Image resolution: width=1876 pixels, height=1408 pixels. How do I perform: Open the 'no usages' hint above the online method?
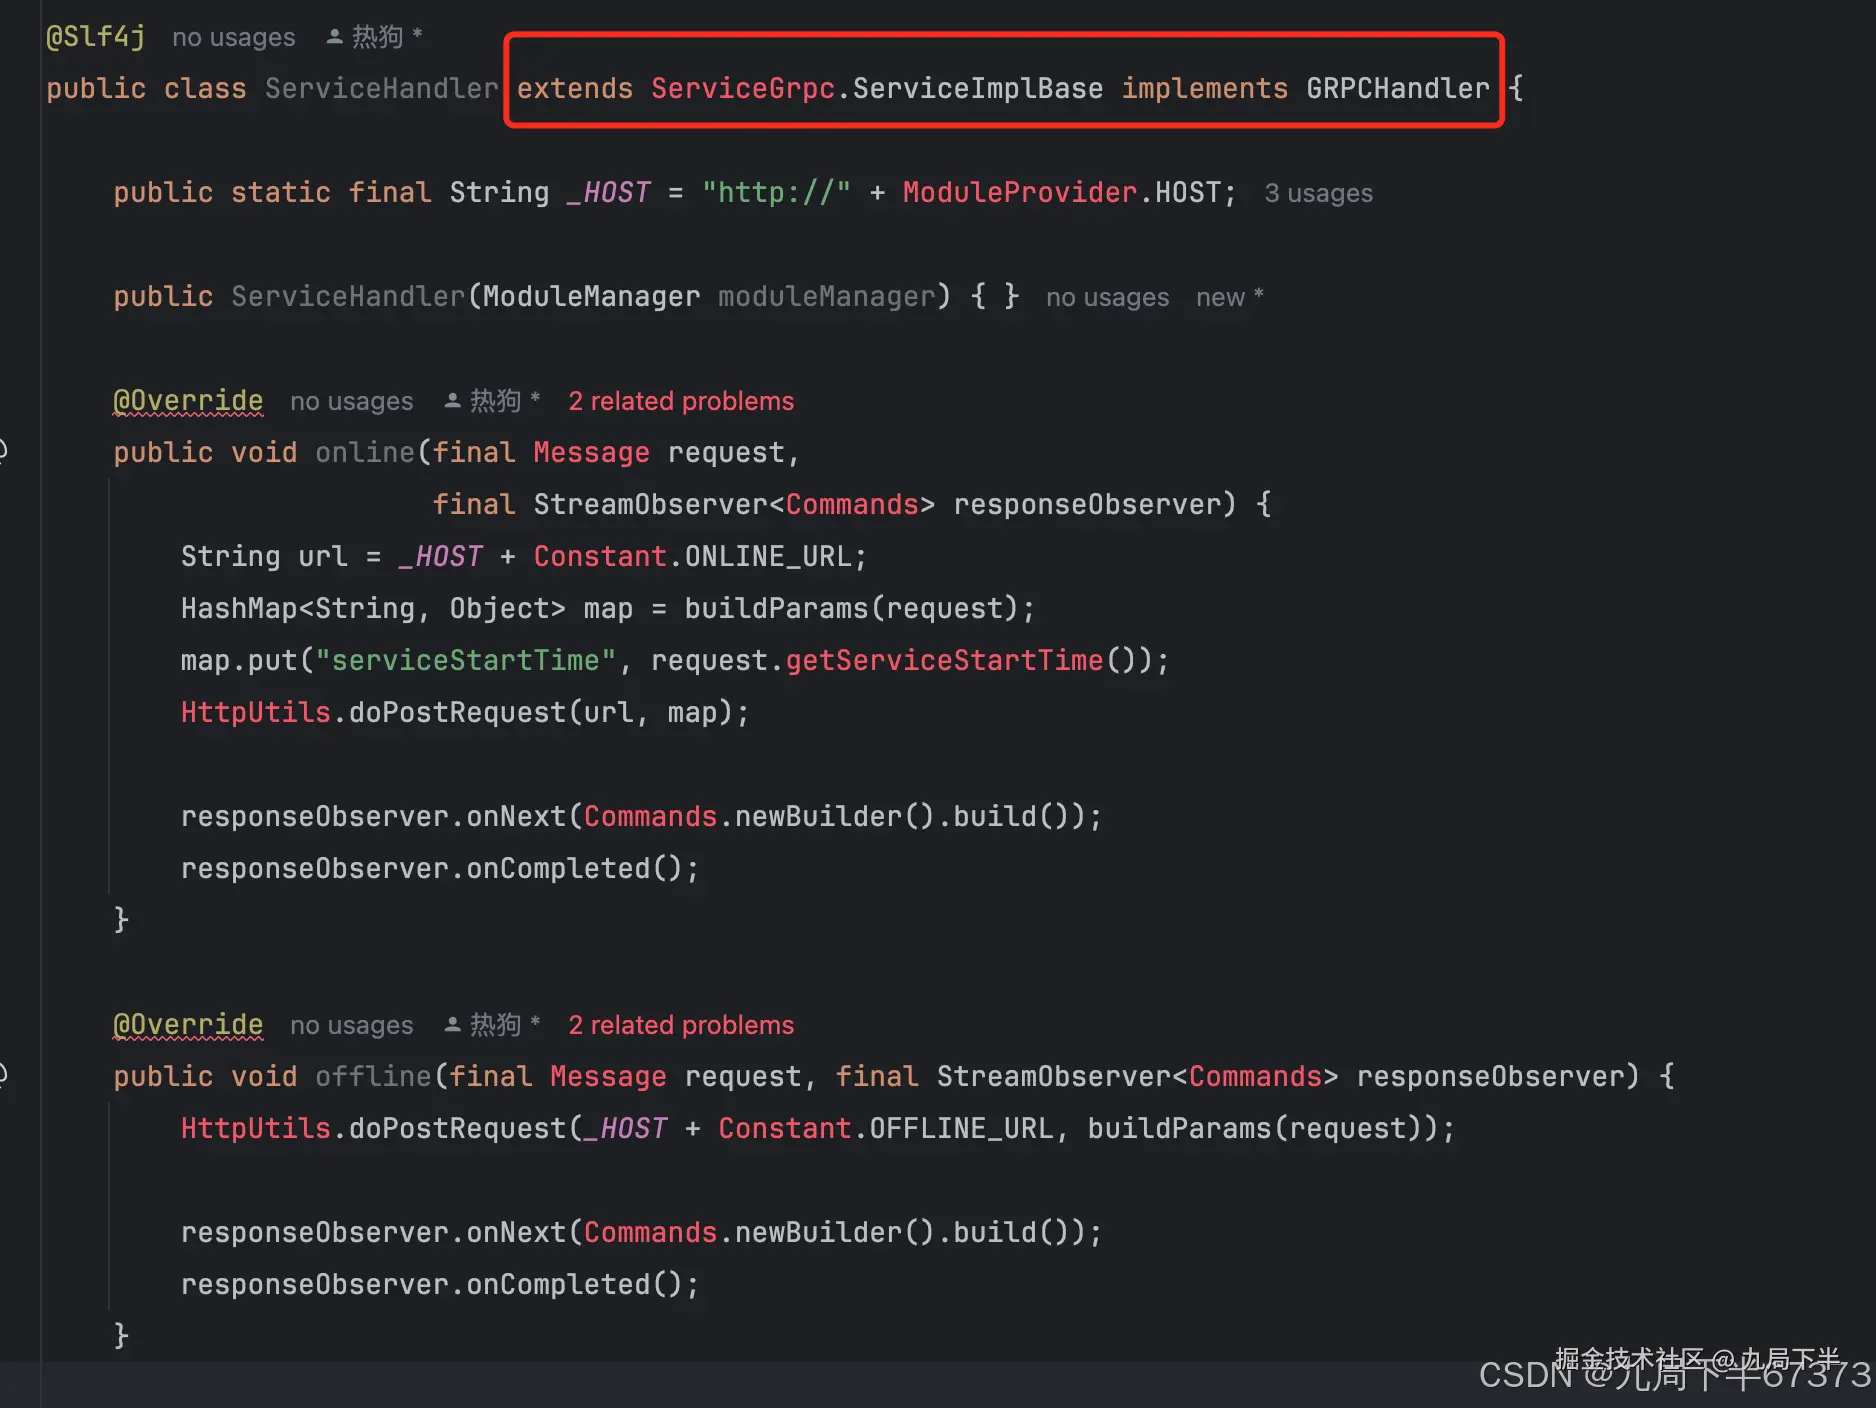tap(351, 401)
